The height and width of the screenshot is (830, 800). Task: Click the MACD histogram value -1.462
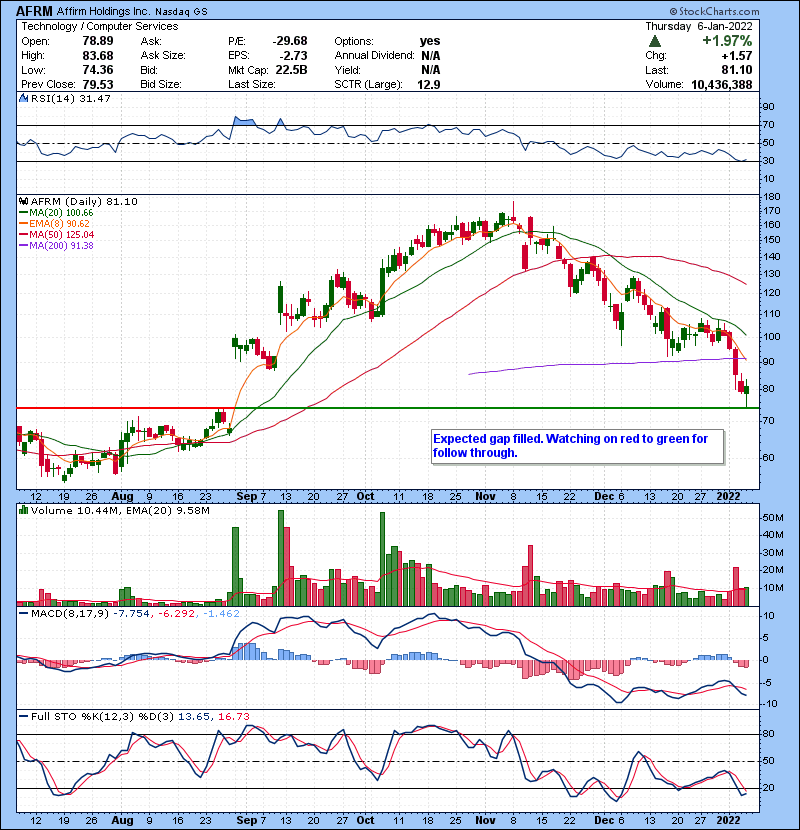[221, 614]
